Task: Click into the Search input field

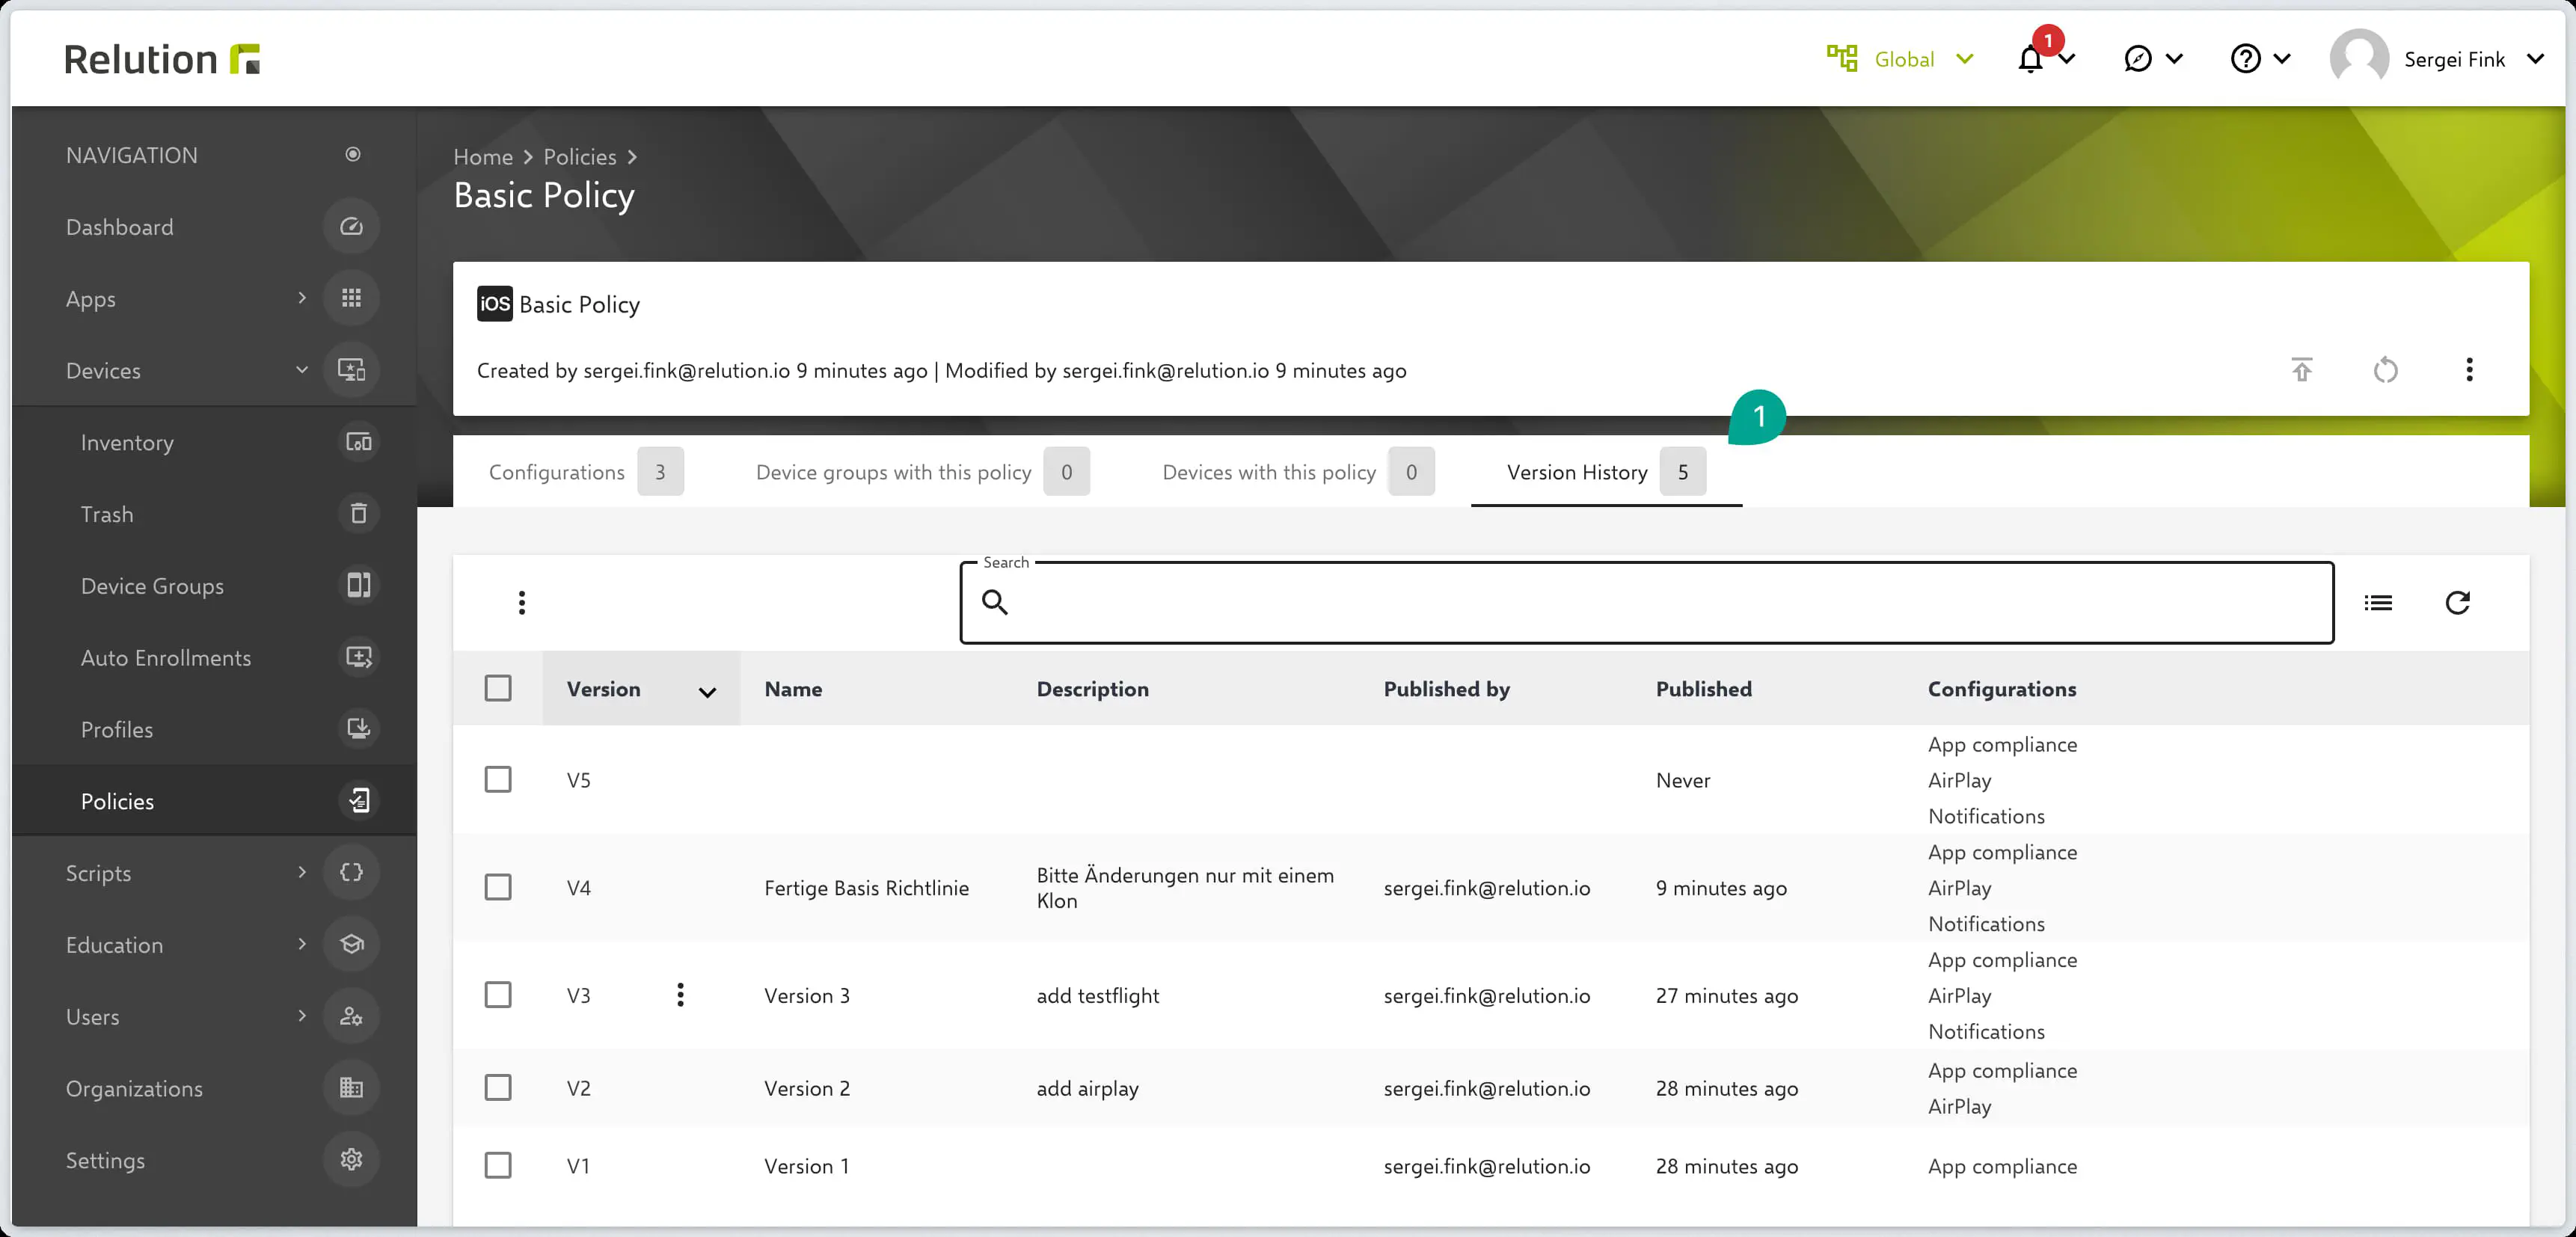Action: point(1660,602)
